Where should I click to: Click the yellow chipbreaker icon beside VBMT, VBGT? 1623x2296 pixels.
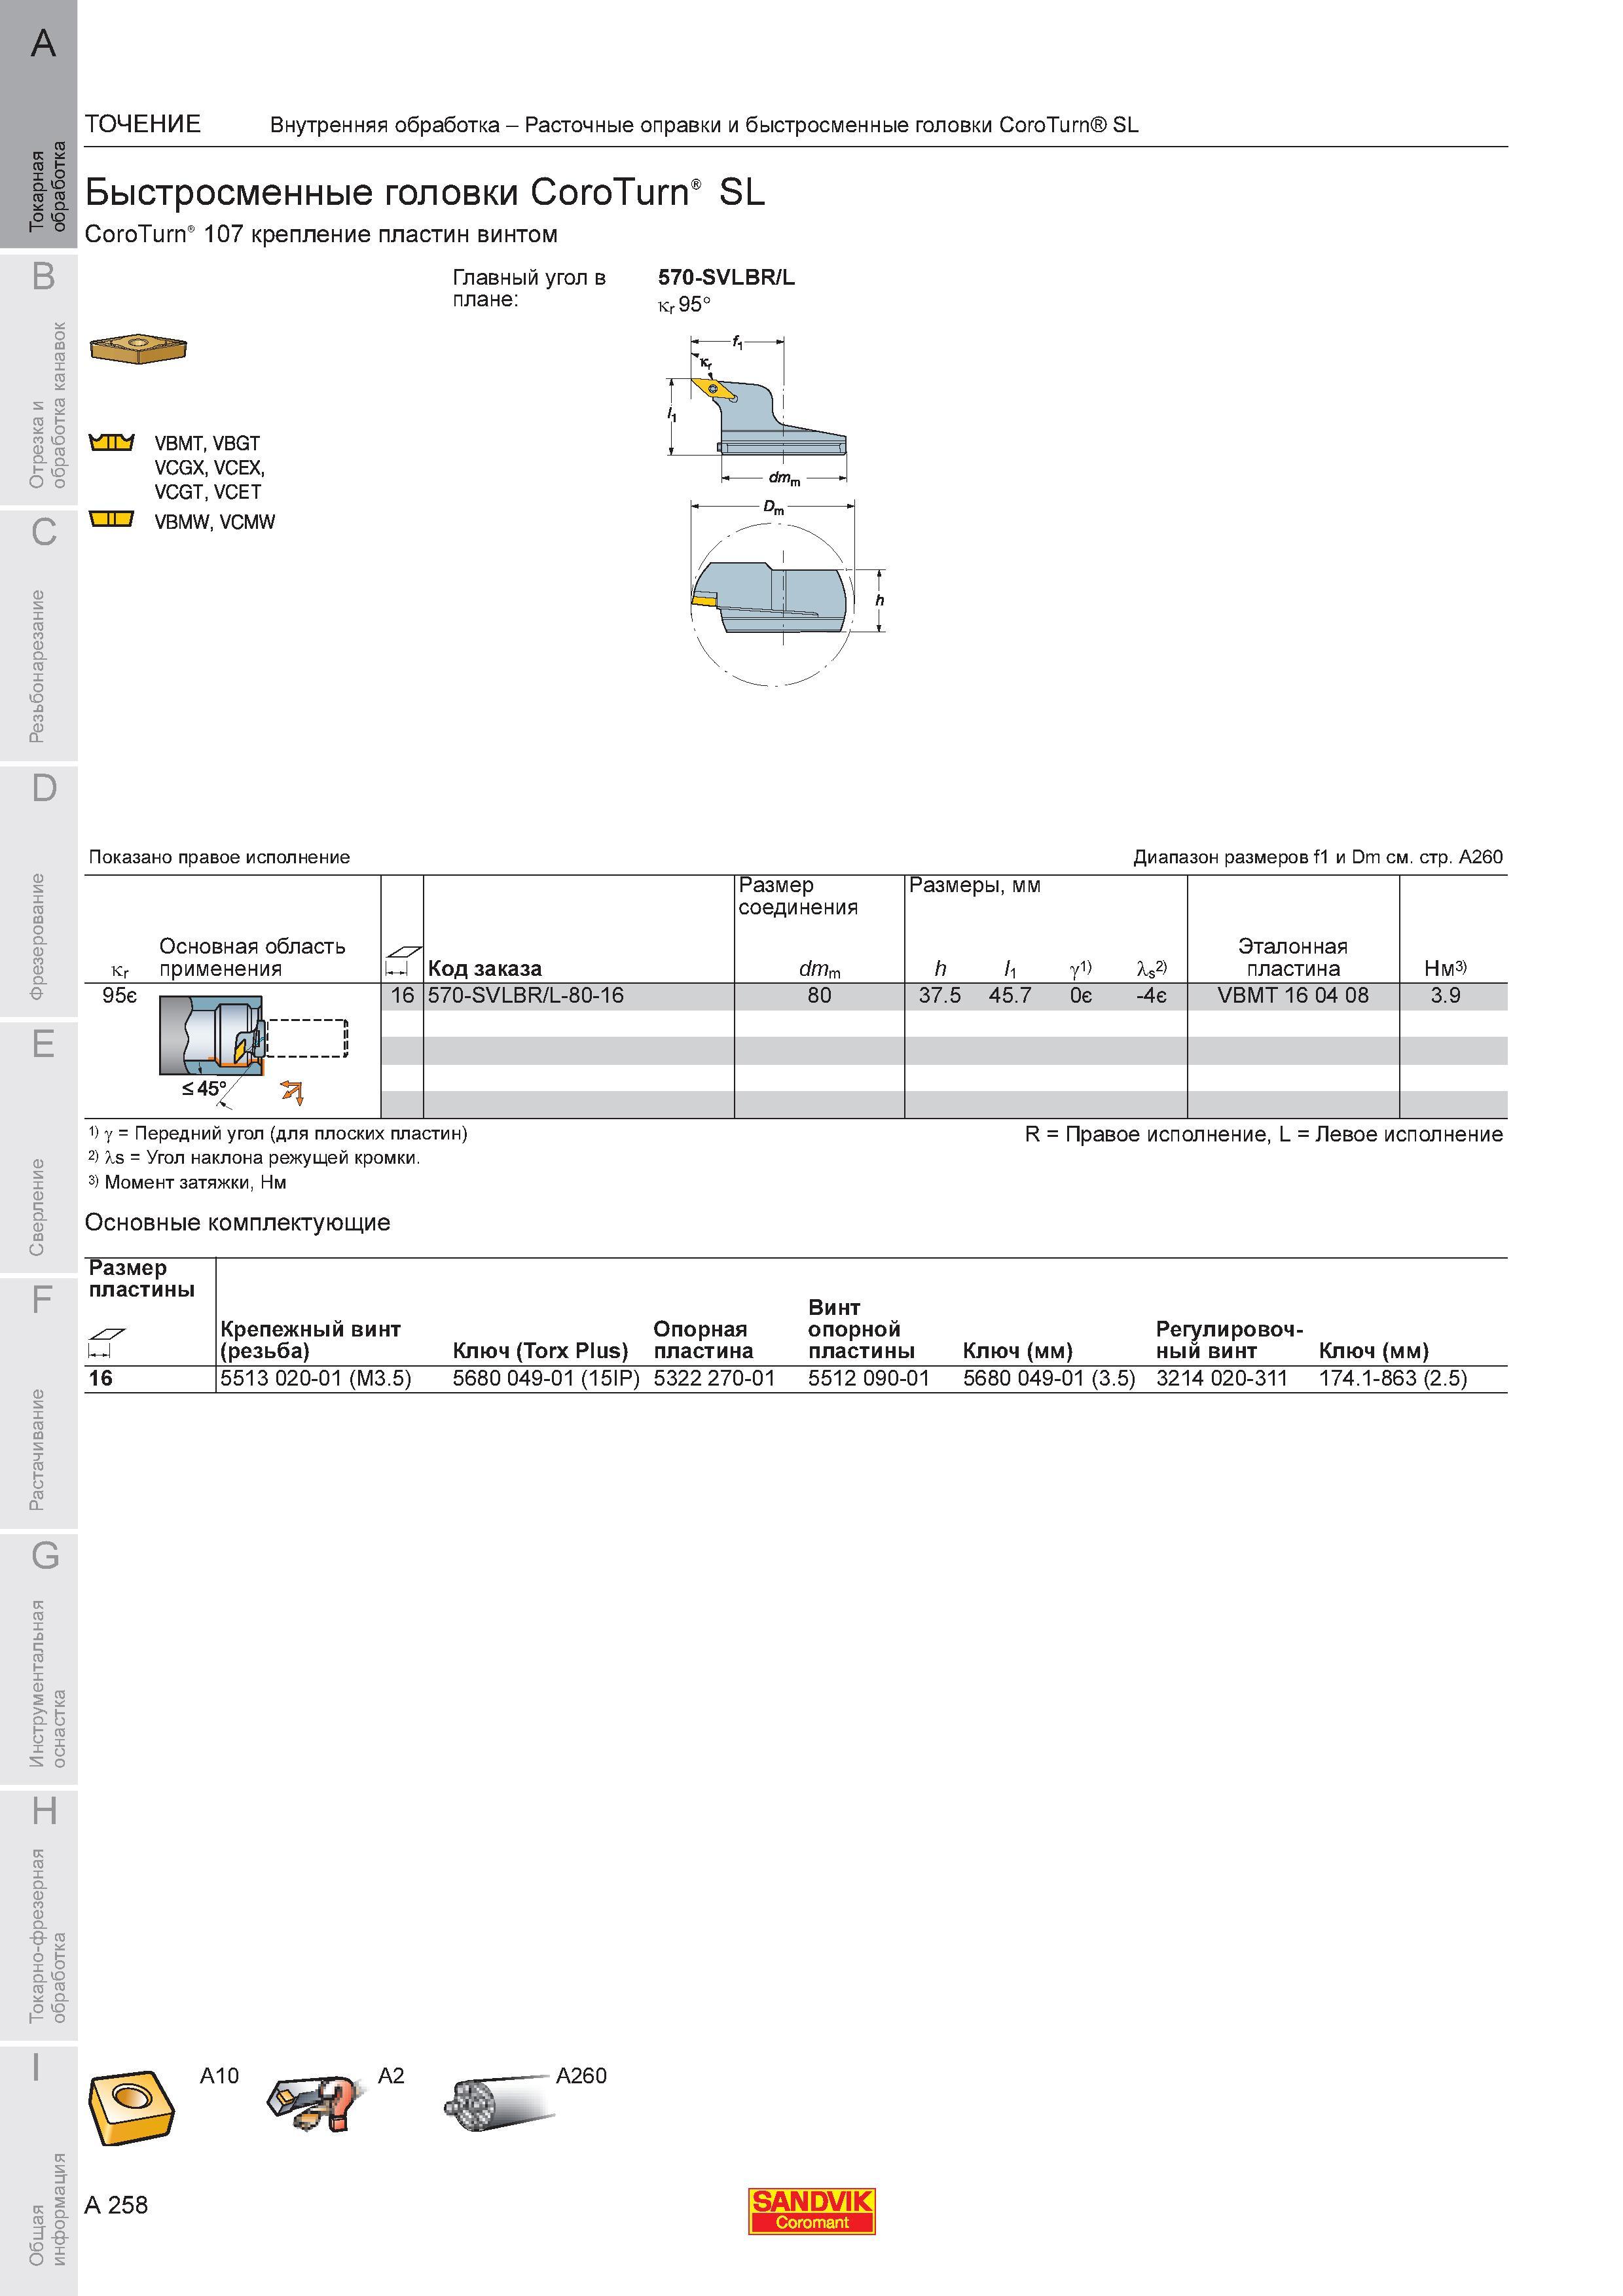(x=111, y=442)
